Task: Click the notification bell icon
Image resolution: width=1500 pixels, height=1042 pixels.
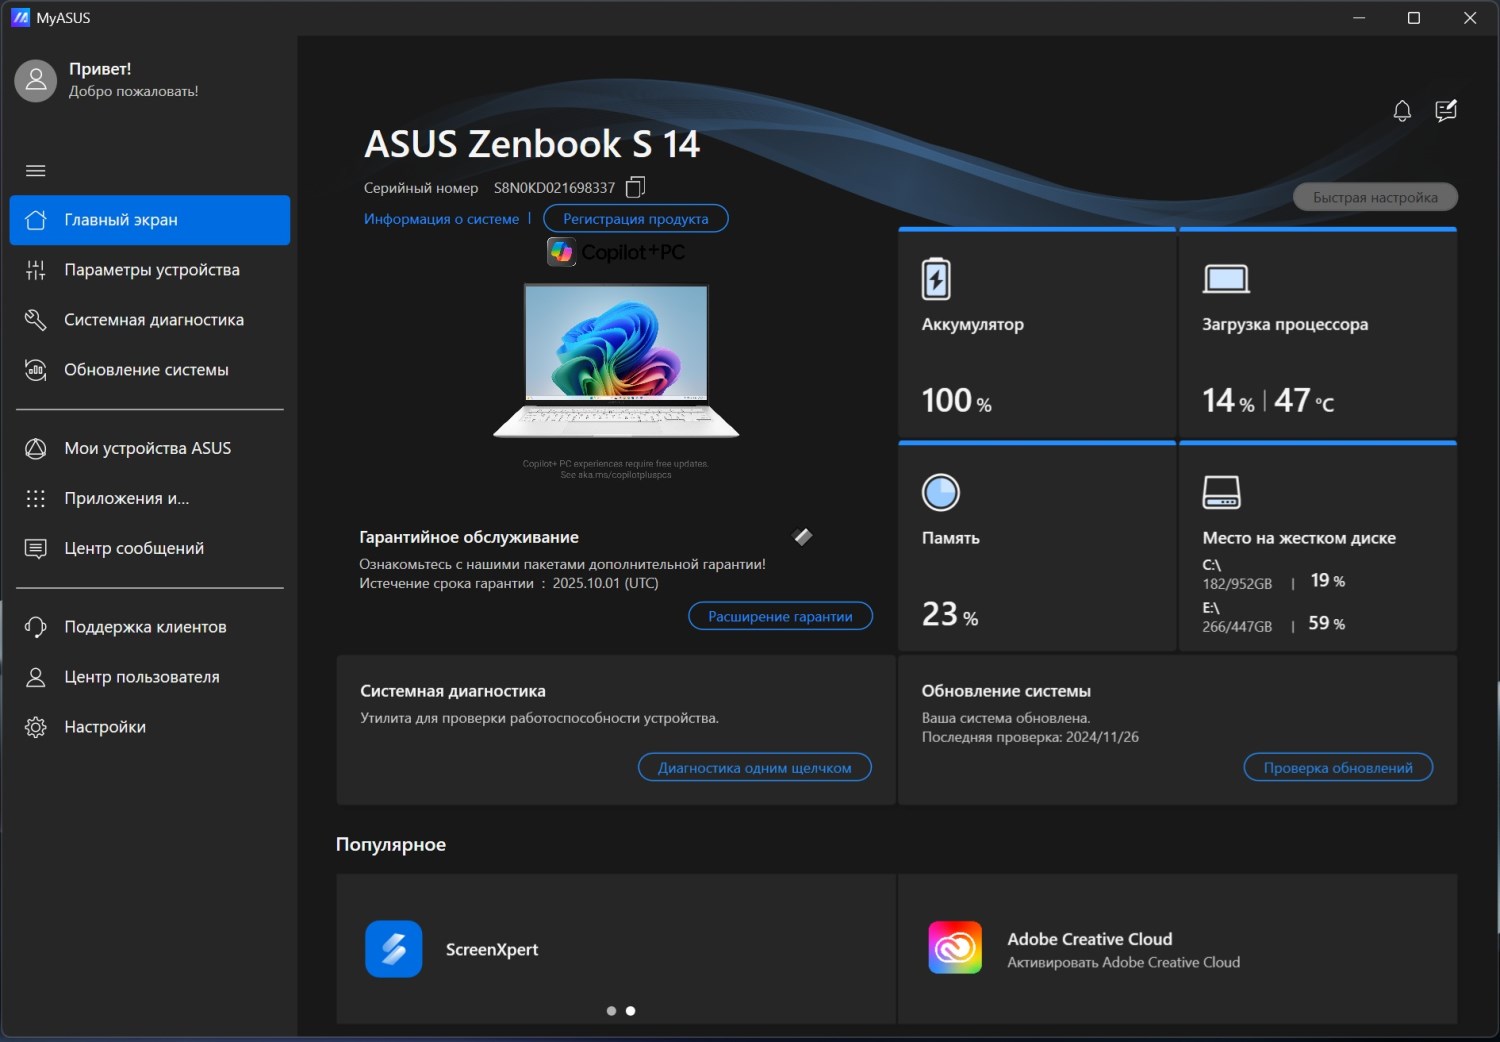Action: (x=1402, y=111)
